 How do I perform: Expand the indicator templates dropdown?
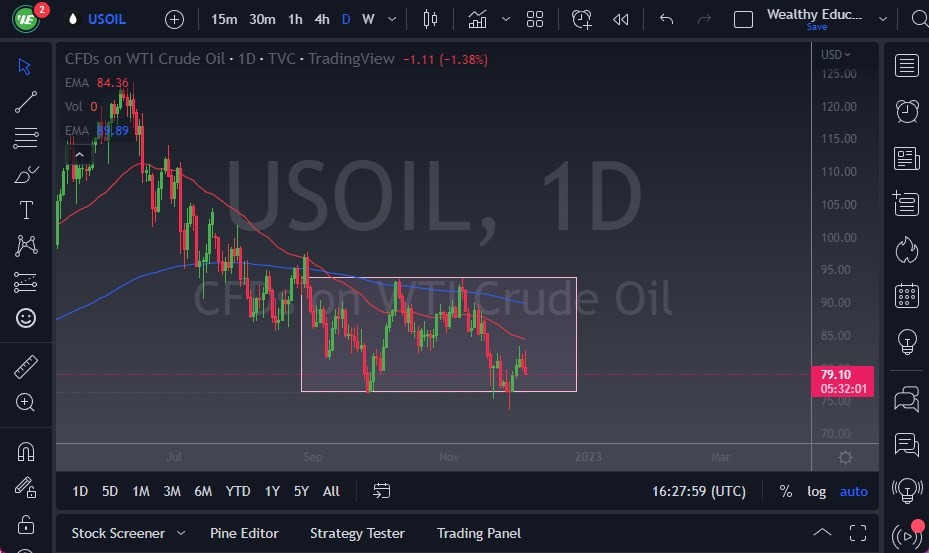click(505, 20)
